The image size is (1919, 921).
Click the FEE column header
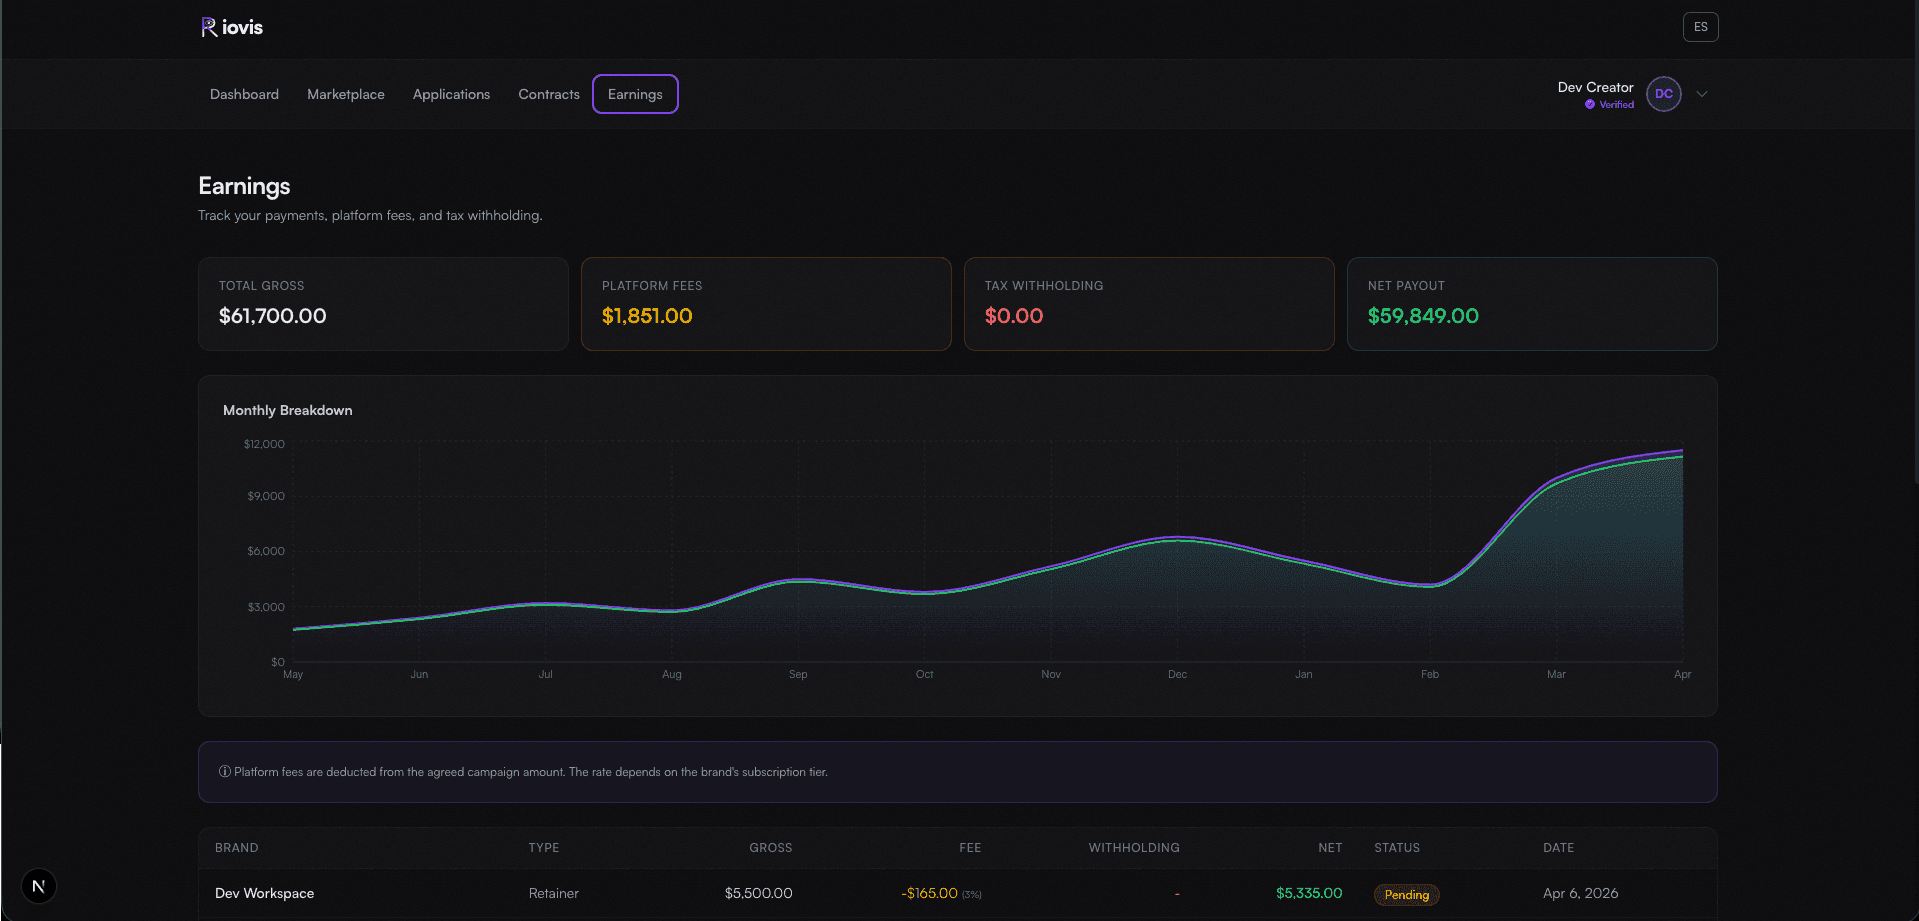[970, 848]
